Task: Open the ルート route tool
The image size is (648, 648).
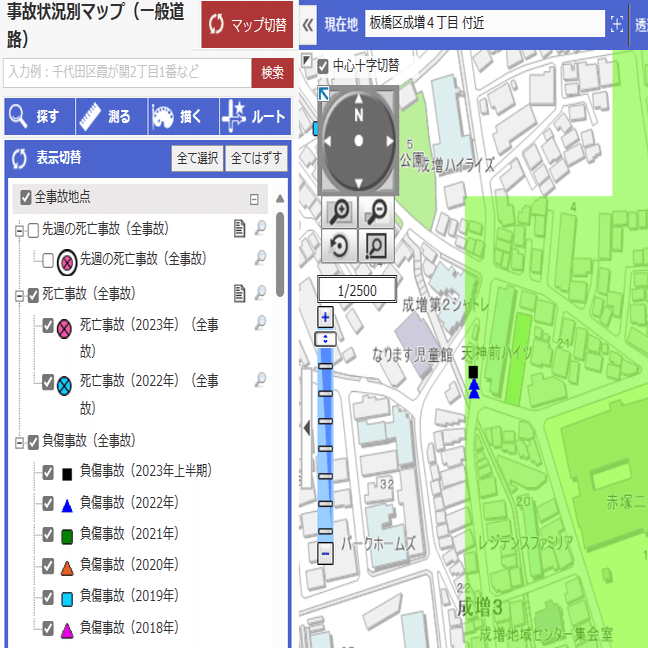Action: (x=255, y=117)
